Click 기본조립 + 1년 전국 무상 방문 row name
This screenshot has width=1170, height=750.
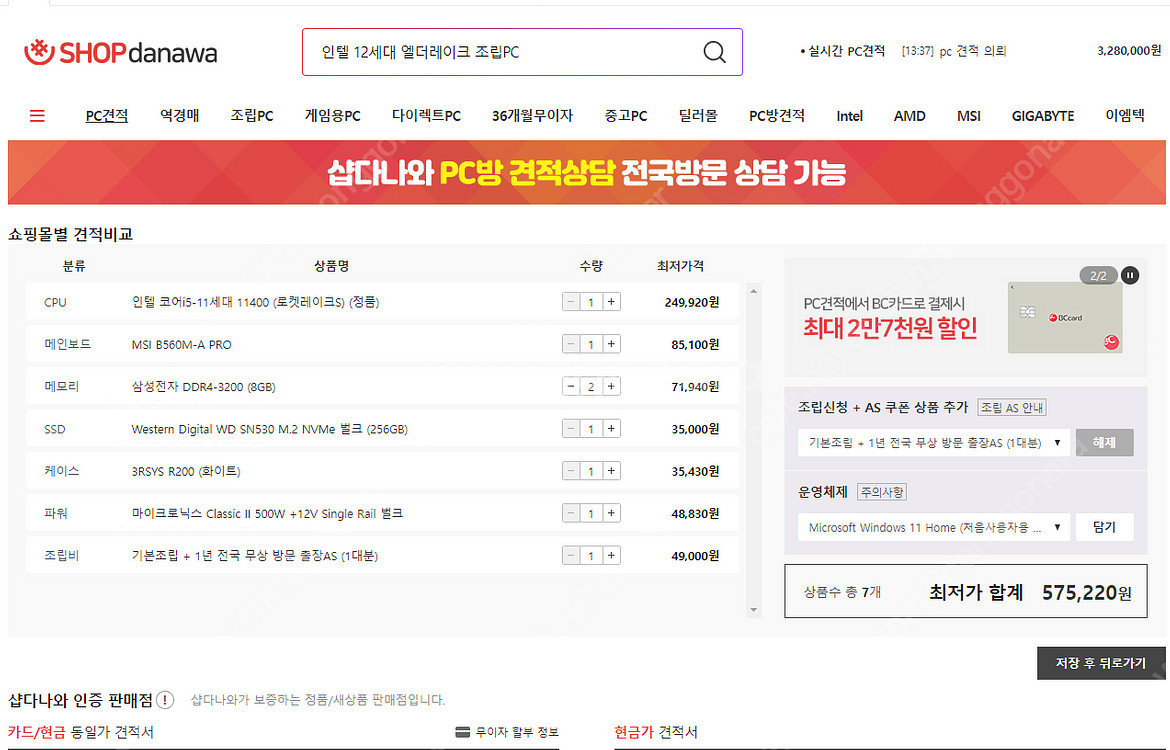click(x=254, y=556)
